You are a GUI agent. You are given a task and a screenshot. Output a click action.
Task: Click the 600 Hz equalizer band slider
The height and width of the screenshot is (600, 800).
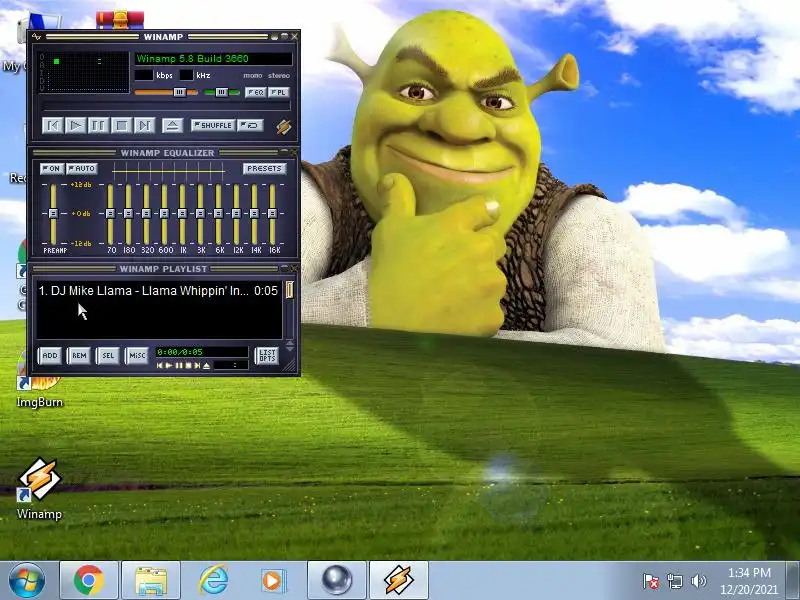pos(164,214)
